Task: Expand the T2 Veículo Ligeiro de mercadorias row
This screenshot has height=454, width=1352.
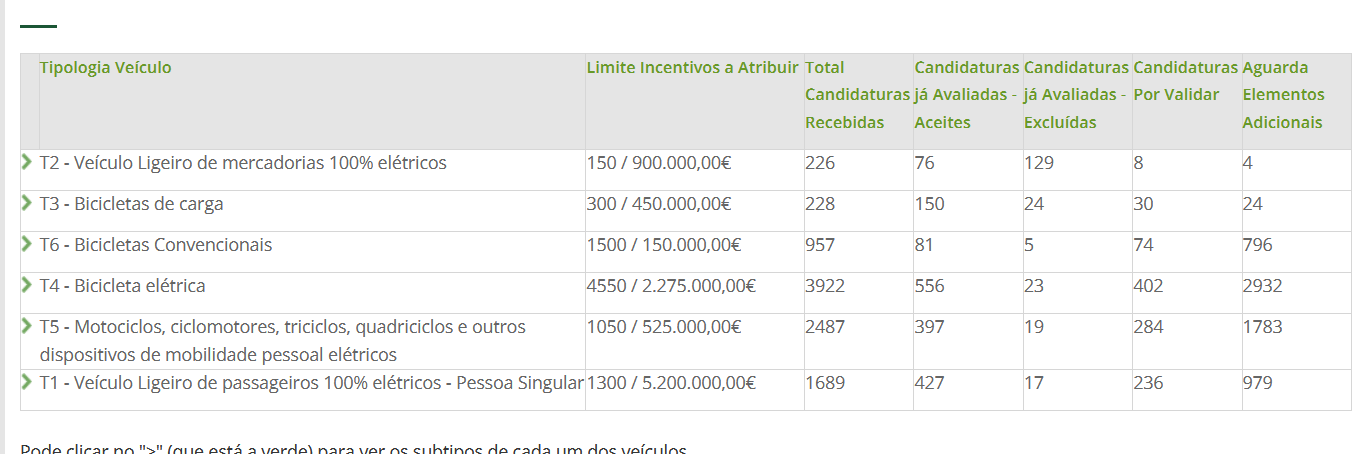Action: (27, 161)
